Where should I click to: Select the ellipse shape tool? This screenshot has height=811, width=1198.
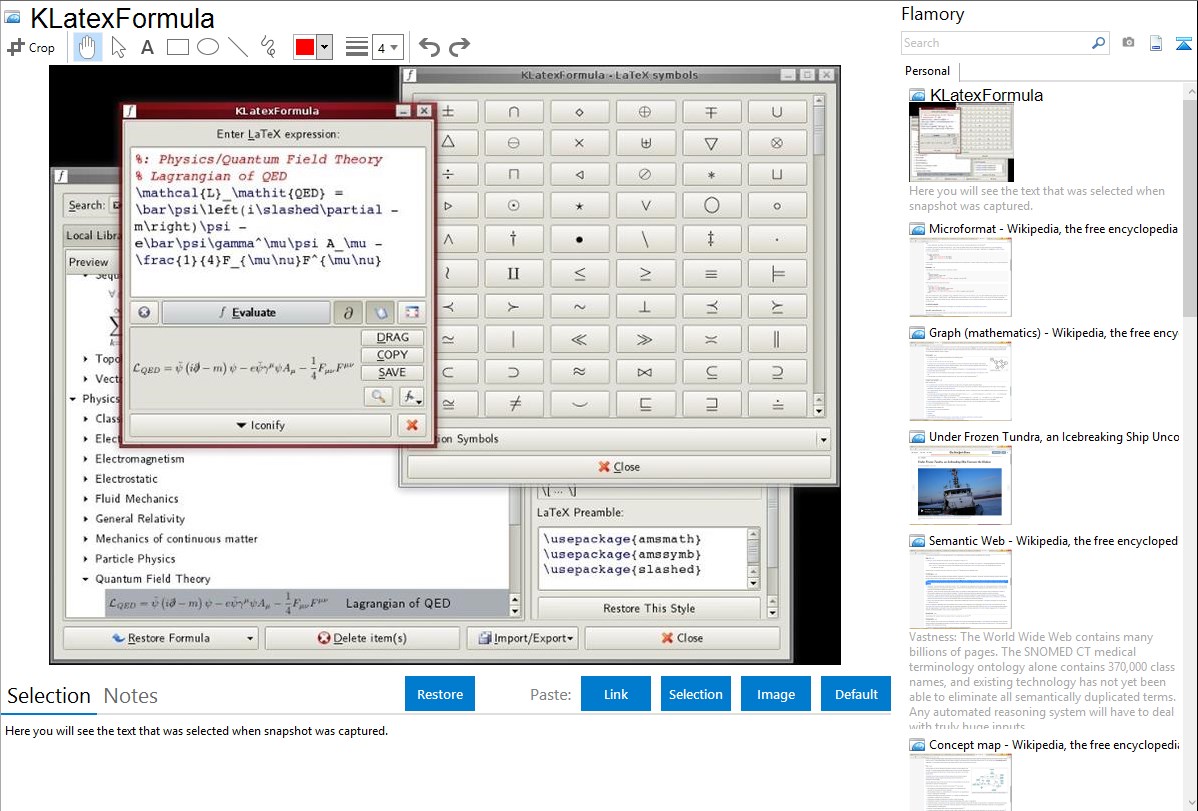(x=208, y=47)
